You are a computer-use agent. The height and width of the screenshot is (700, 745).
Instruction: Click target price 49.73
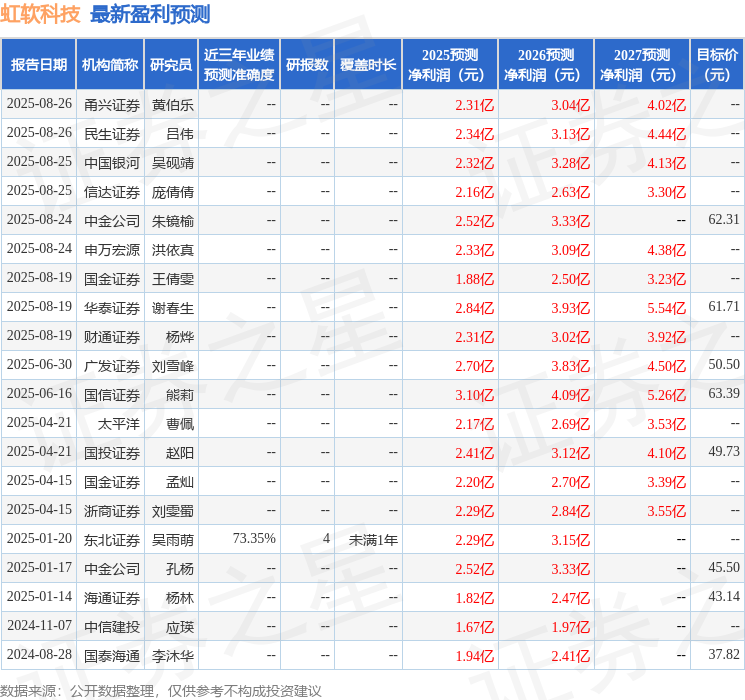click(x=724, y=451)
